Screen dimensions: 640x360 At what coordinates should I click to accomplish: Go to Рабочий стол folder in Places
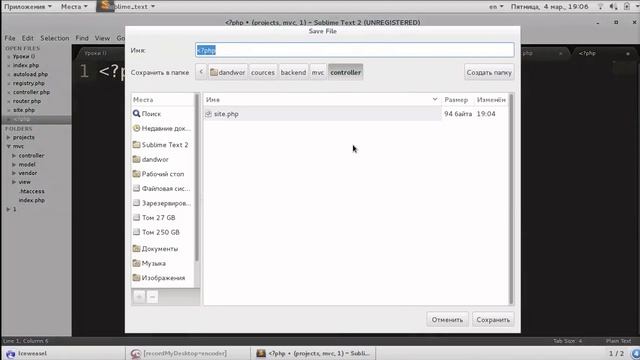(x=158, y=174)
